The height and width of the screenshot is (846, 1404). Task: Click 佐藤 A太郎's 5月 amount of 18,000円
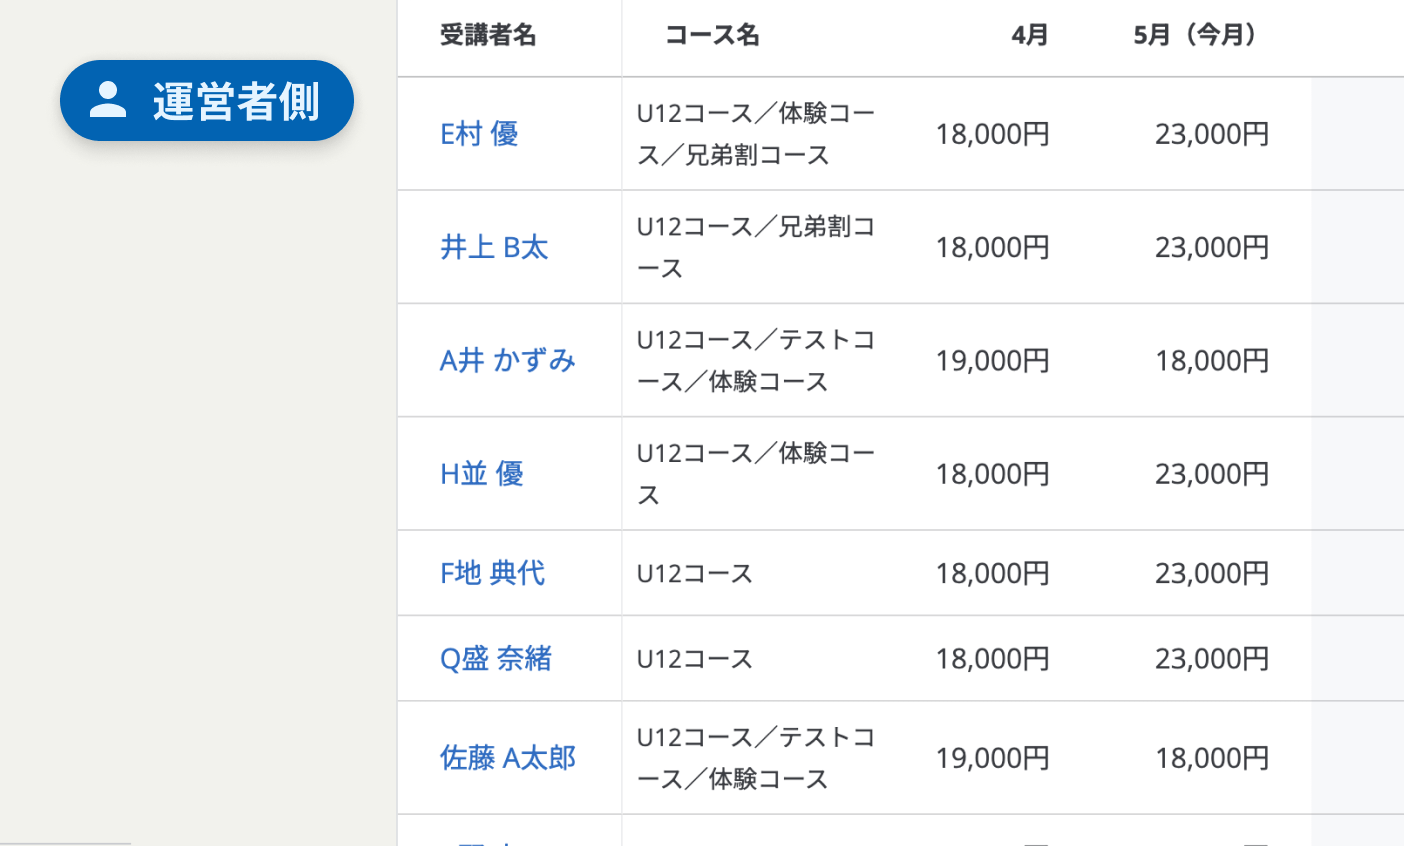coord(1211,758)
